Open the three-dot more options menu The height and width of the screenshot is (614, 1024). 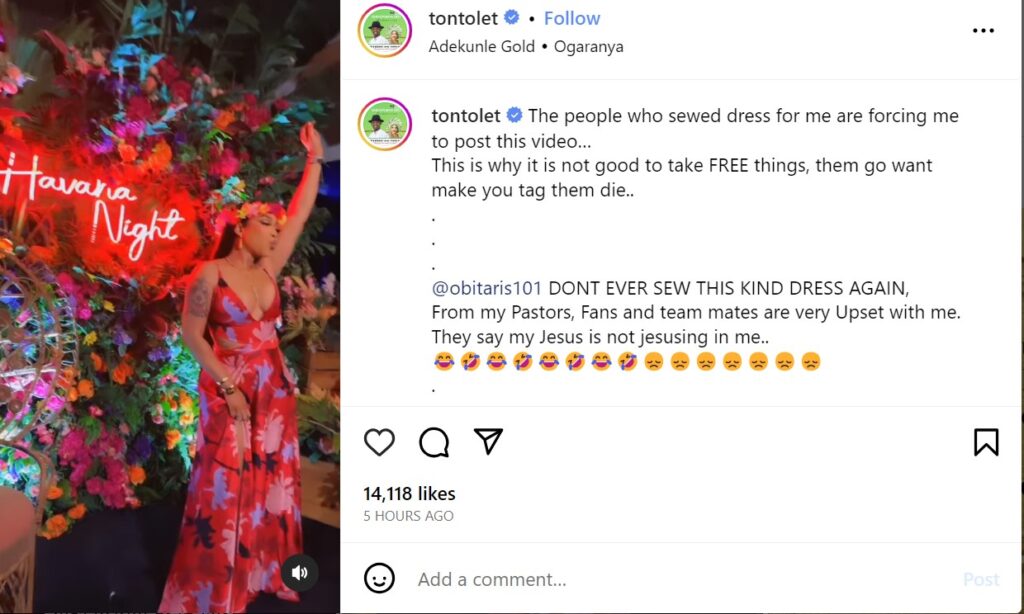tap(984, 31)
